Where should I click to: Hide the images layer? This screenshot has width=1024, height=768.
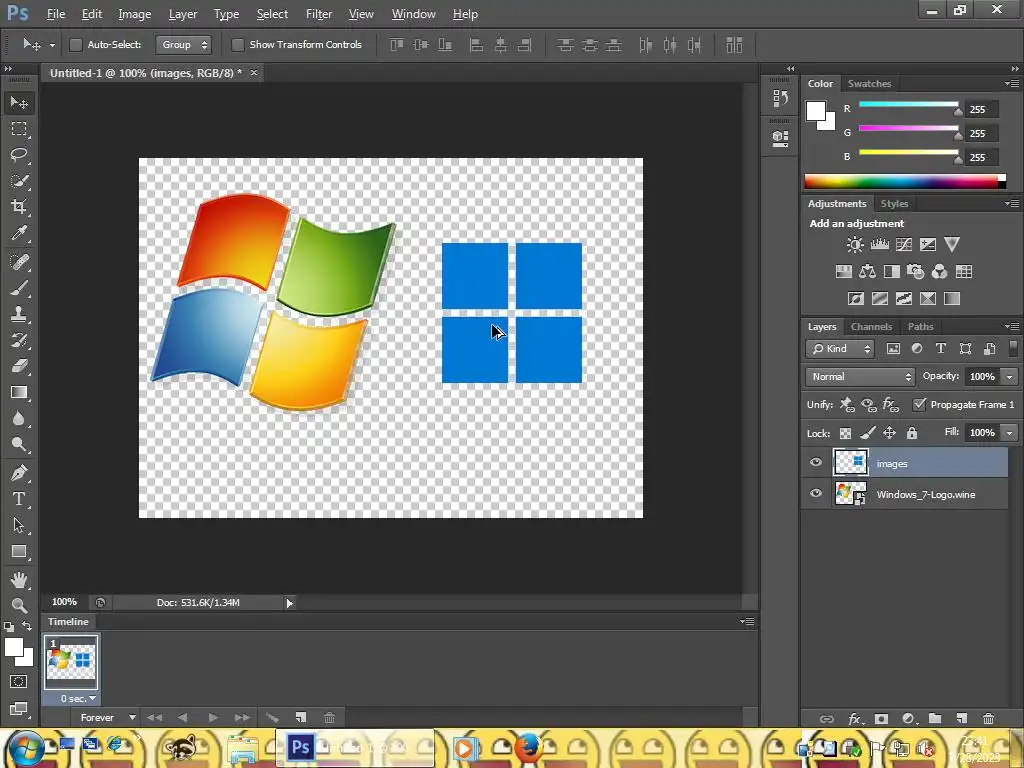816,463
